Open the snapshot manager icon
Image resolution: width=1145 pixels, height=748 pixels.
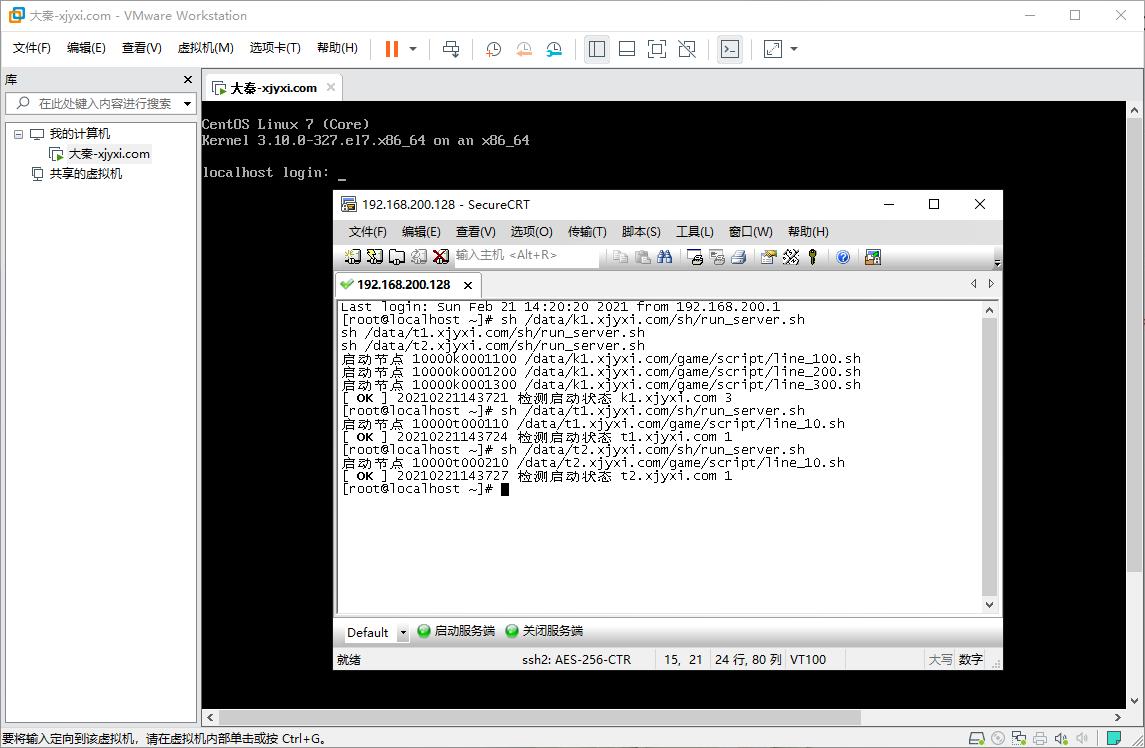(554, 49)
